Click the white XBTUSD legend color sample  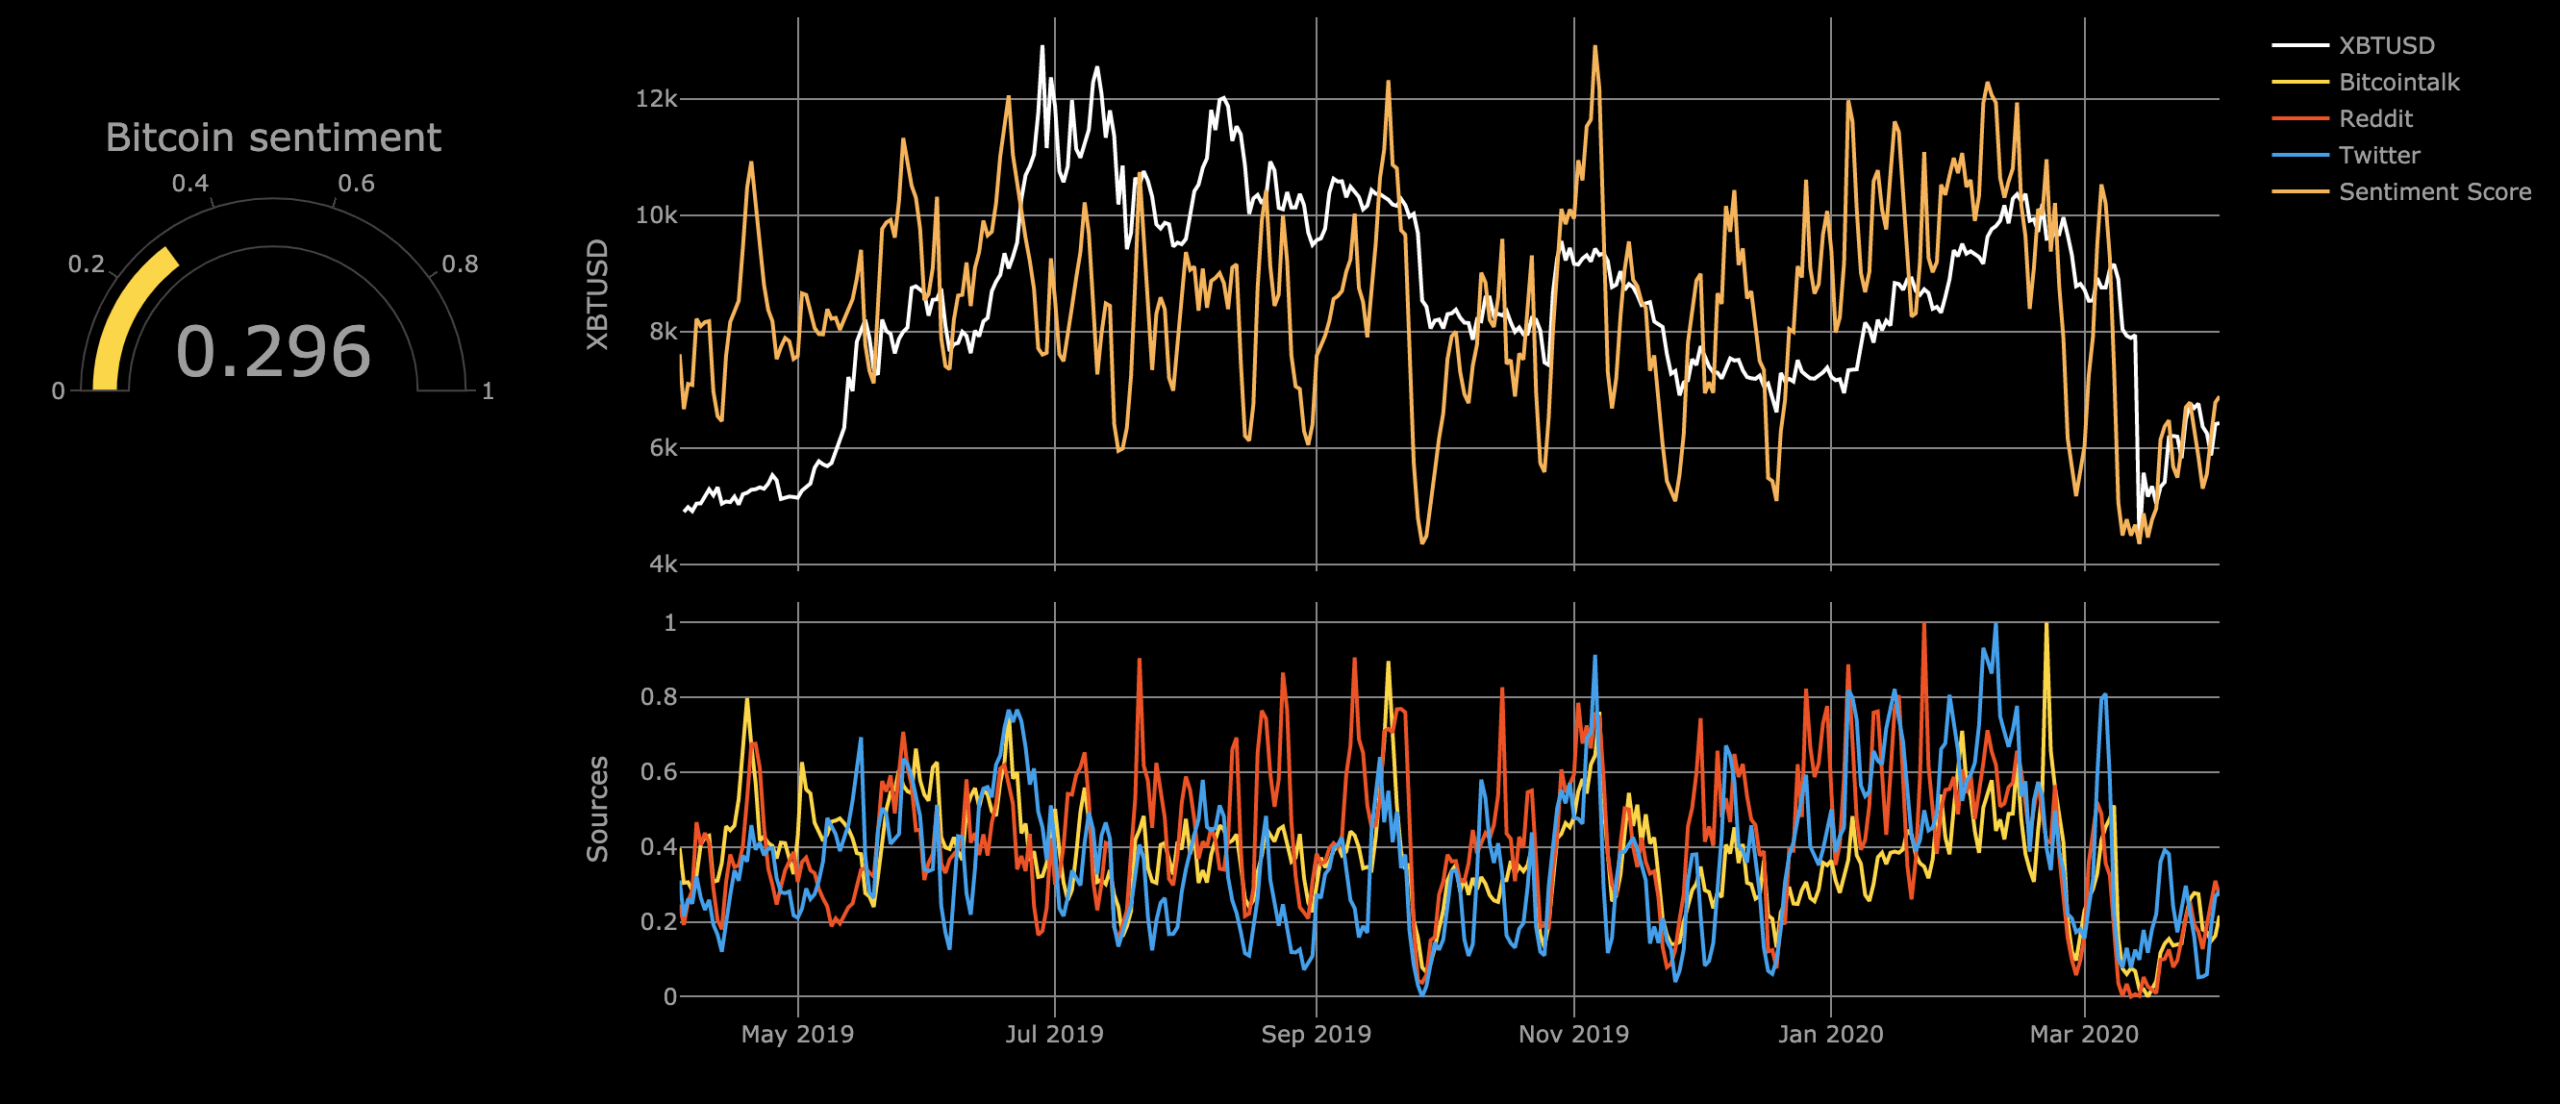[2302, 44]
